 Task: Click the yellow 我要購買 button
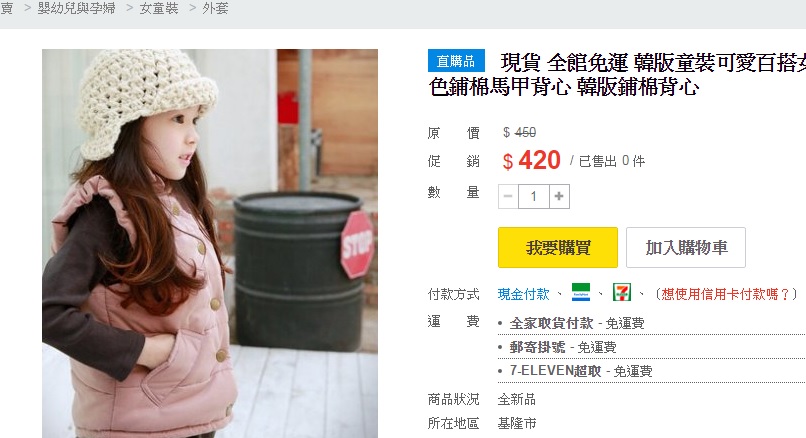click(x=558, y=247)
